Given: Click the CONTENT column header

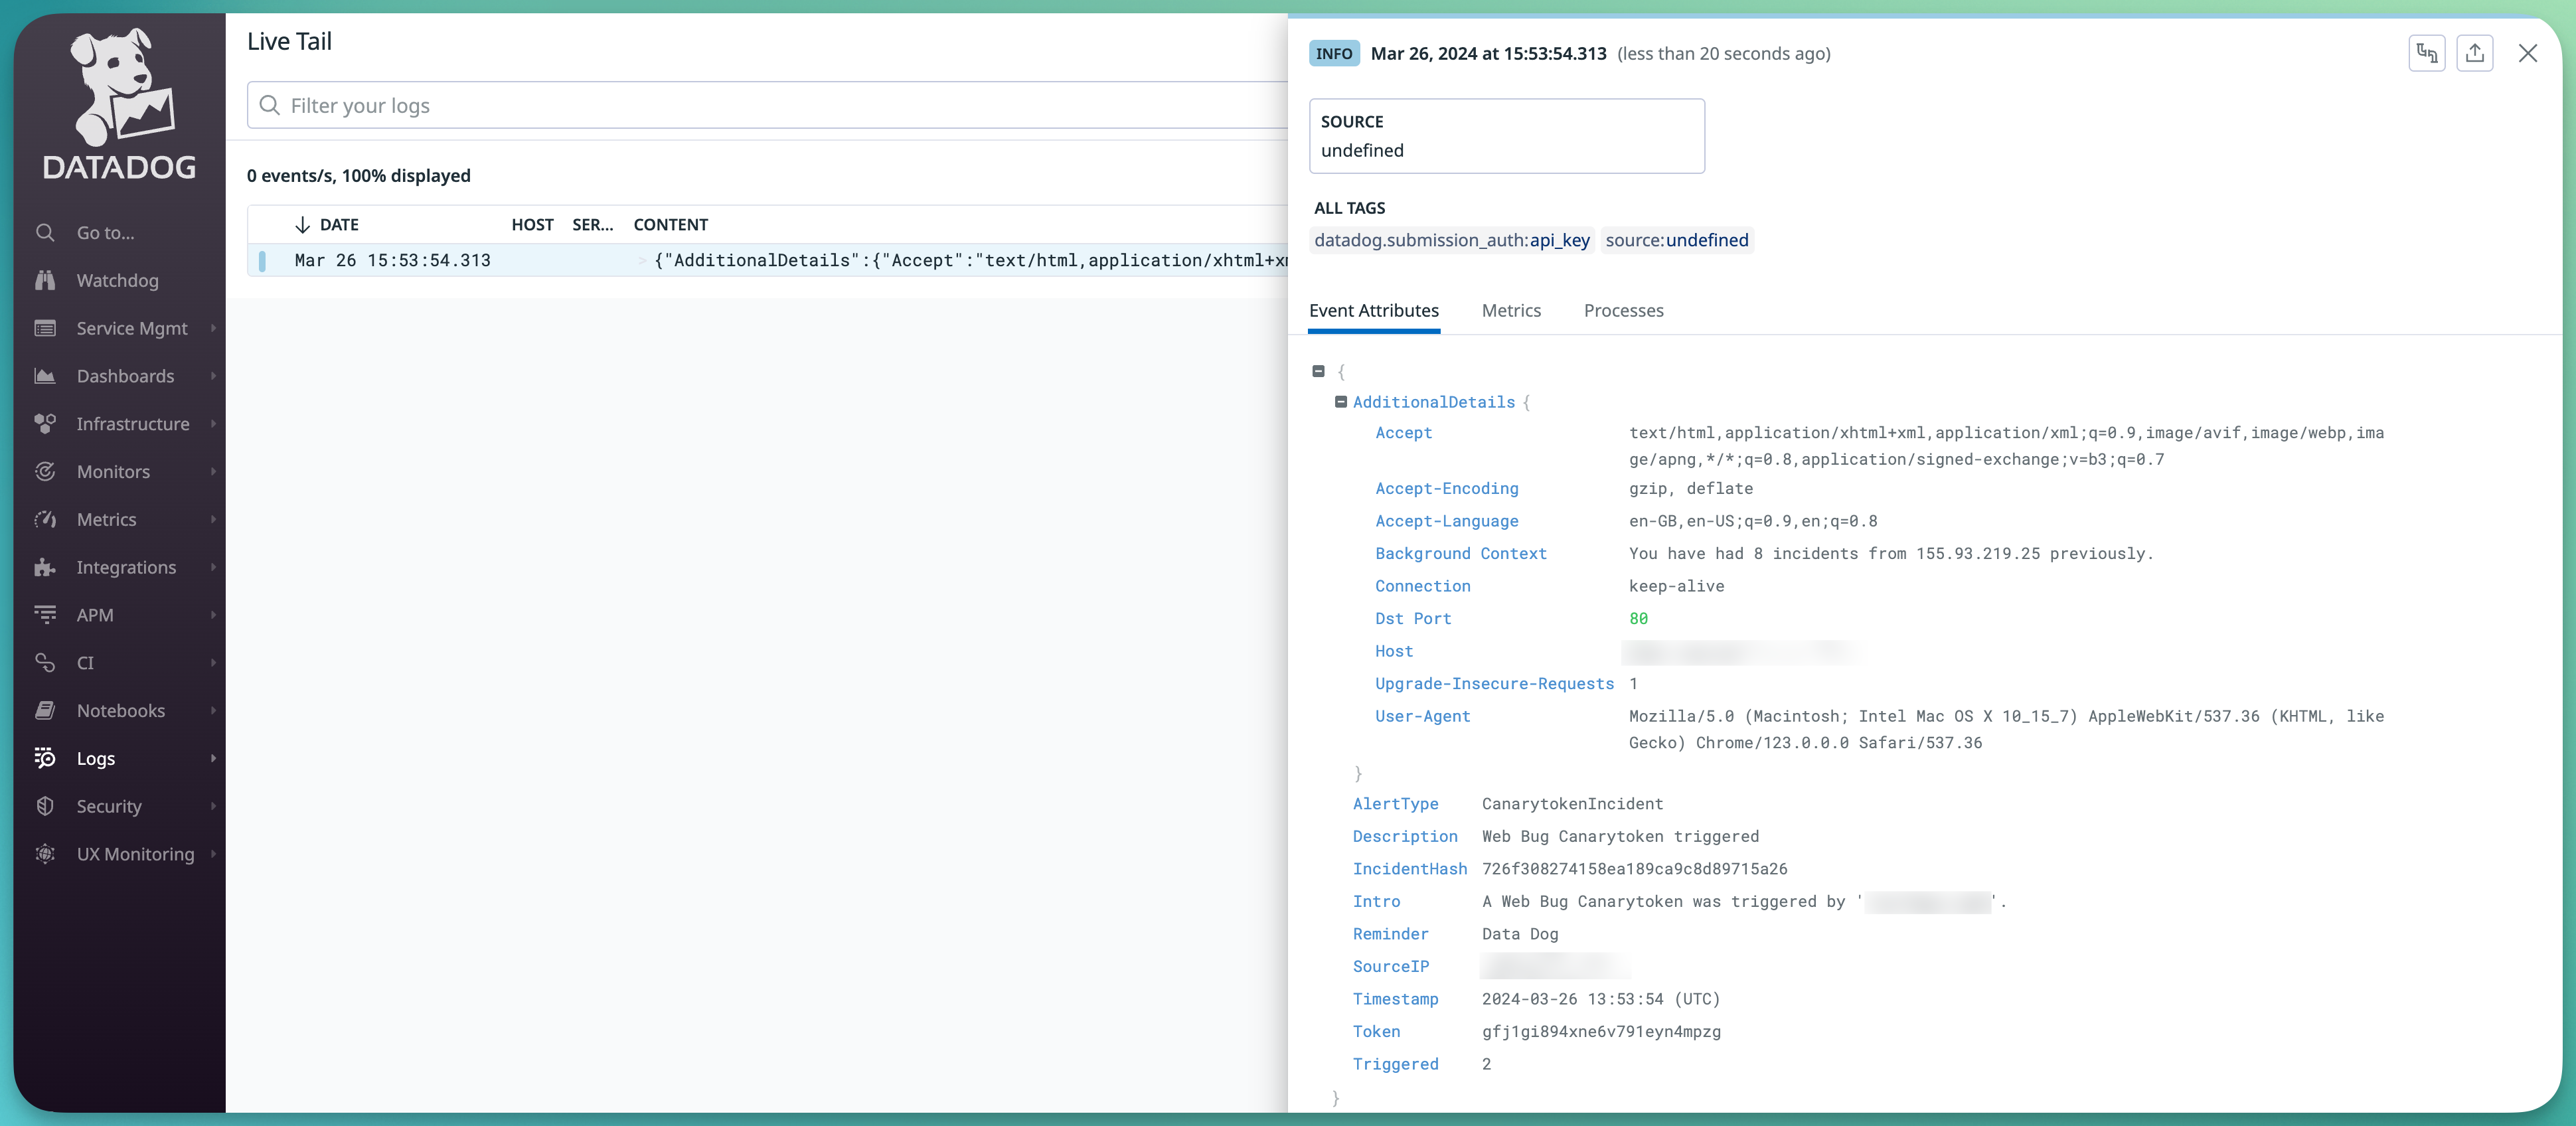Looking at the screenshot, I should pyautogui.click(x=670, y=225).
